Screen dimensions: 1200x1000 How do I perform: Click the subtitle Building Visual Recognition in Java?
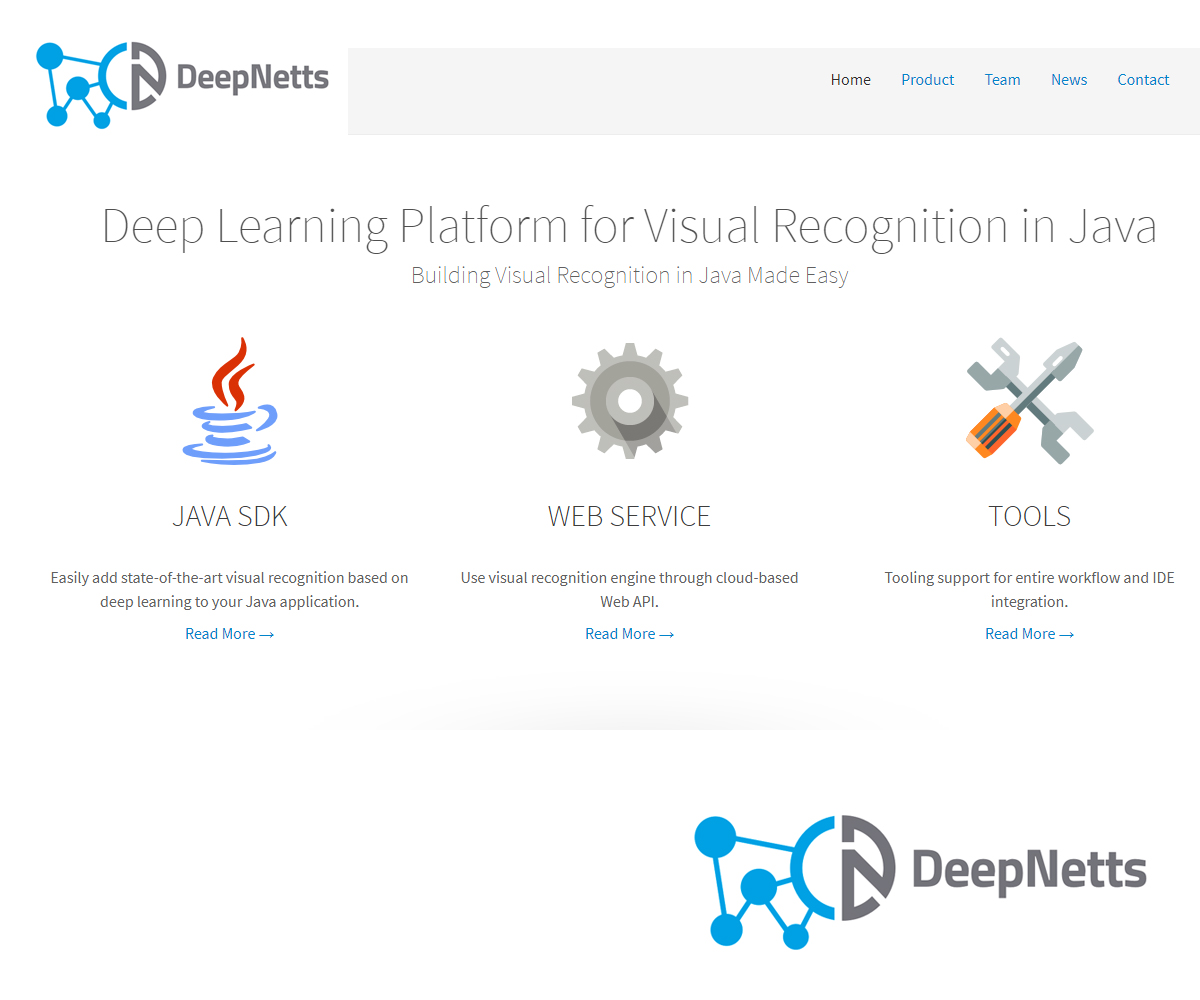click(630, 276)
